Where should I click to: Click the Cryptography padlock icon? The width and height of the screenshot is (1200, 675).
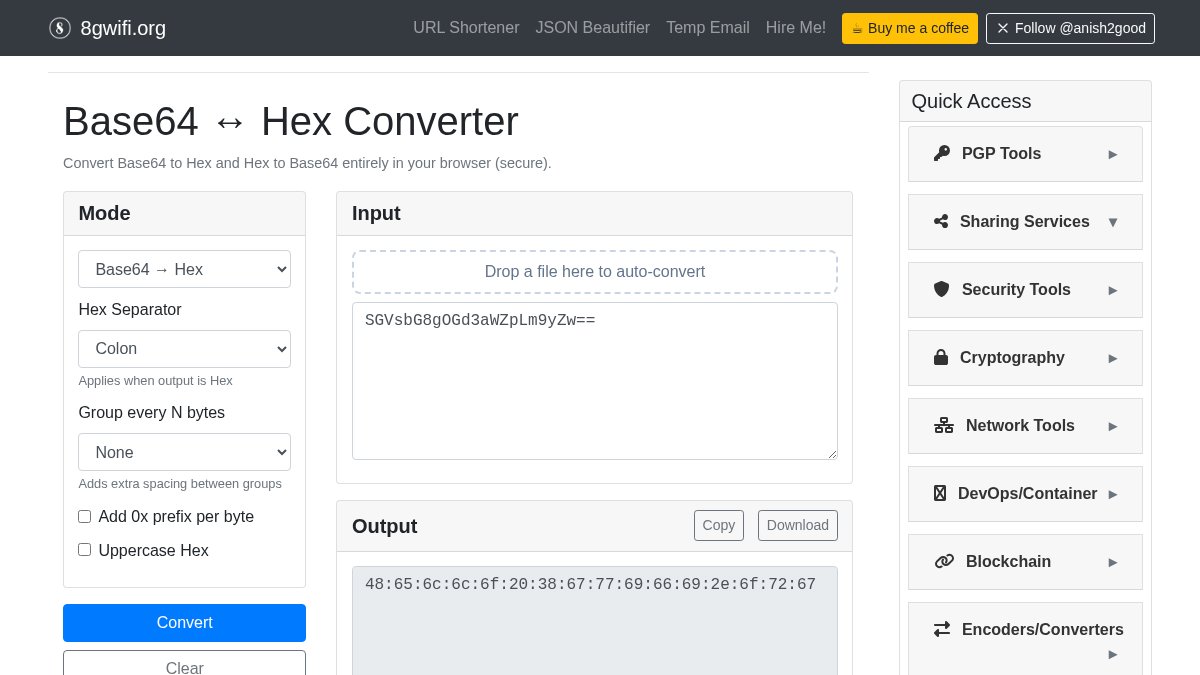941,357
